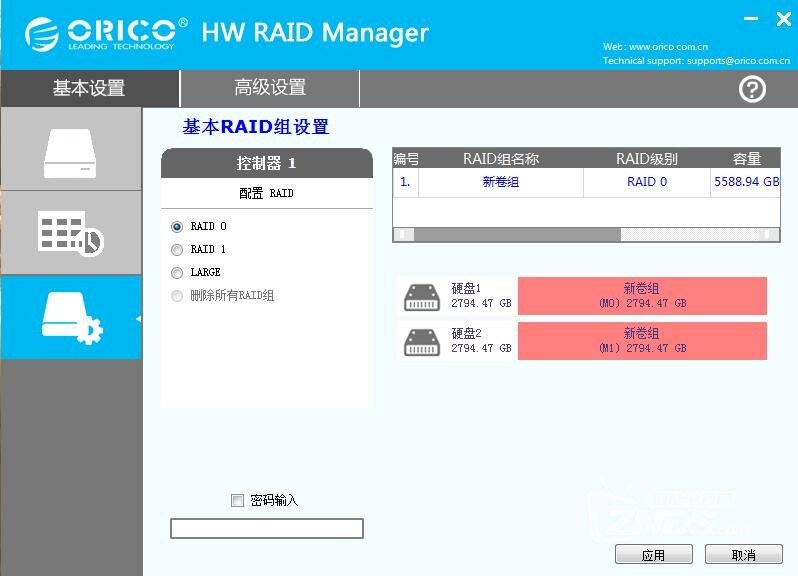
Task: Click the ORICO logo
Action: click(x=106, y=34)
